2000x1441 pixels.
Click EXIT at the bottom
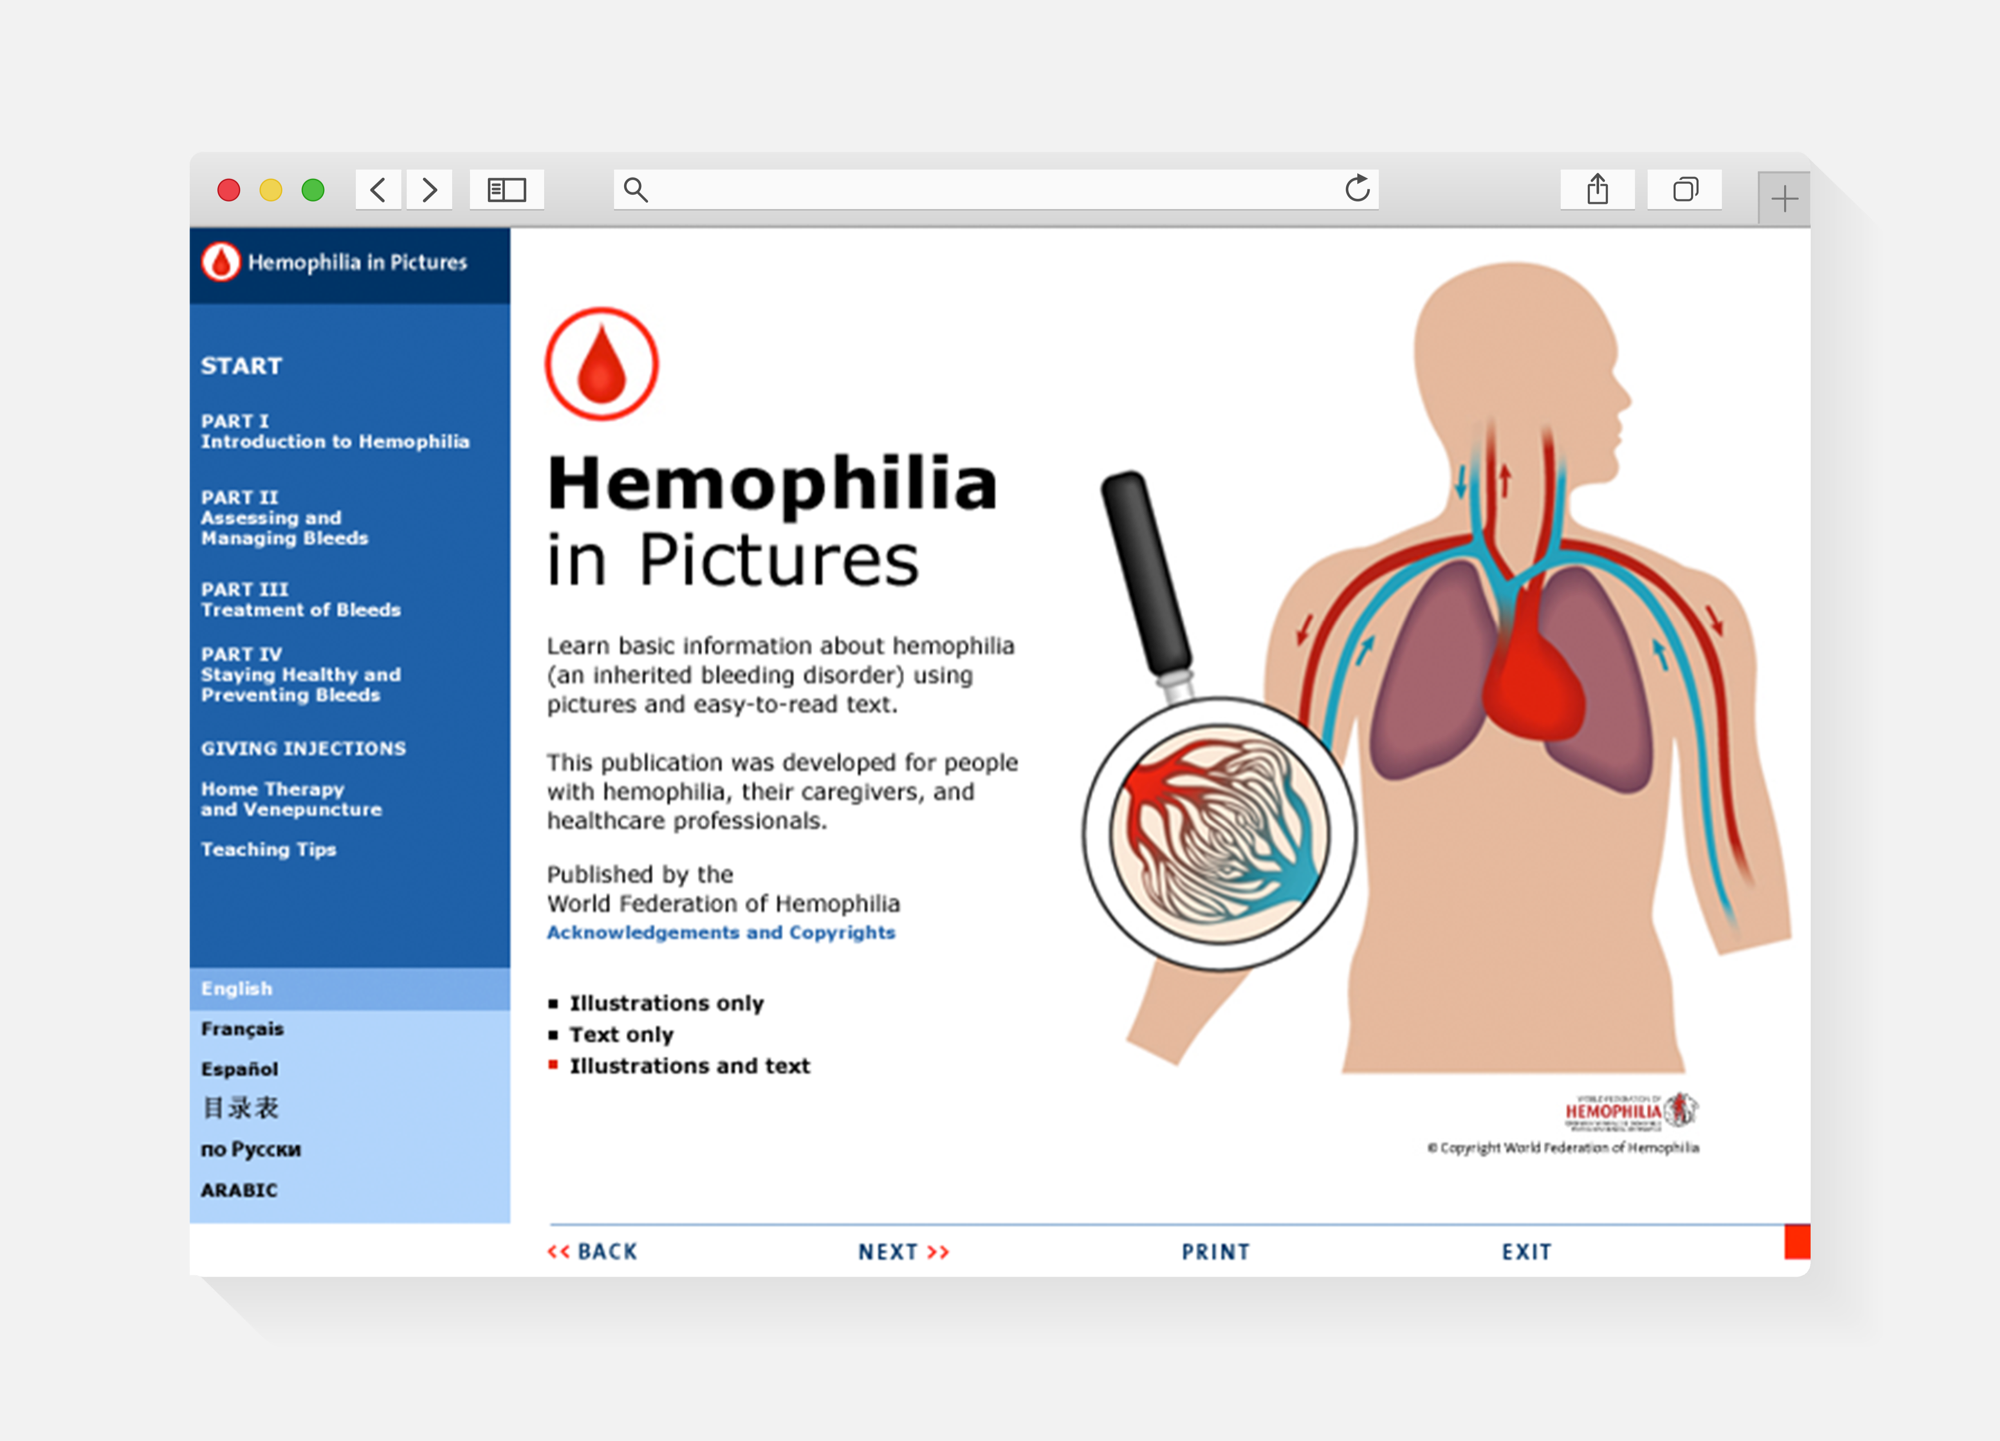[1527, 1252]
